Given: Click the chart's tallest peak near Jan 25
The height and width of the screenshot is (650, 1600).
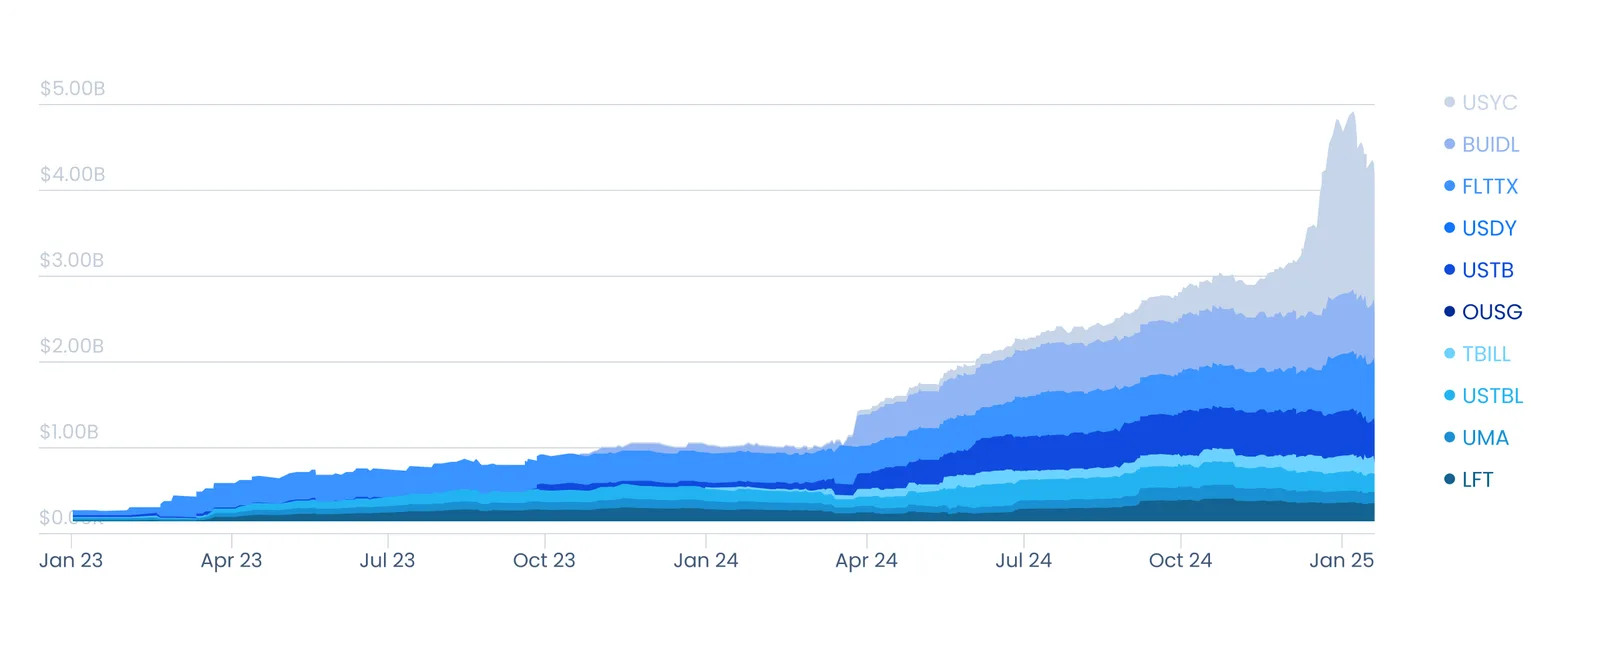Looking at the screenshot, I should tap(1352, 114).
